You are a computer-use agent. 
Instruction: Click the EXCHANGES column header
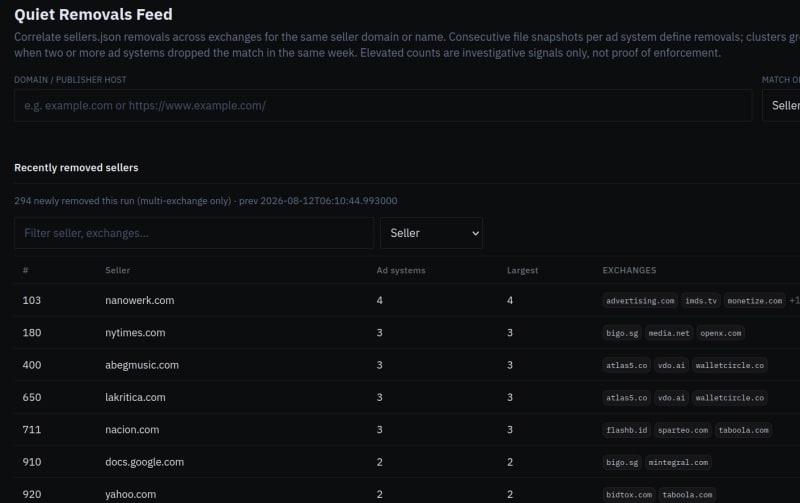coord(629,270)
